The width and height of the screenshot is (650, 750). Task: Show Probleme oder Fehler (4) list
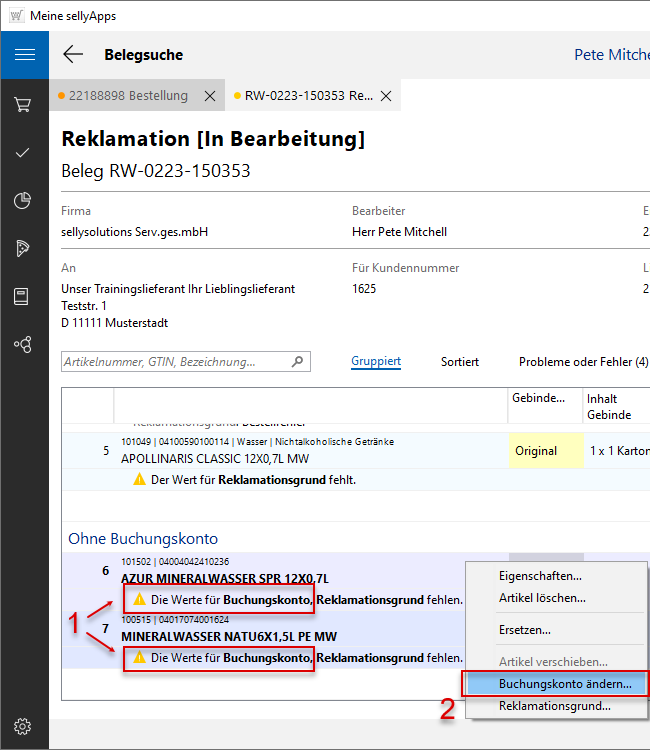pos(583,361)
